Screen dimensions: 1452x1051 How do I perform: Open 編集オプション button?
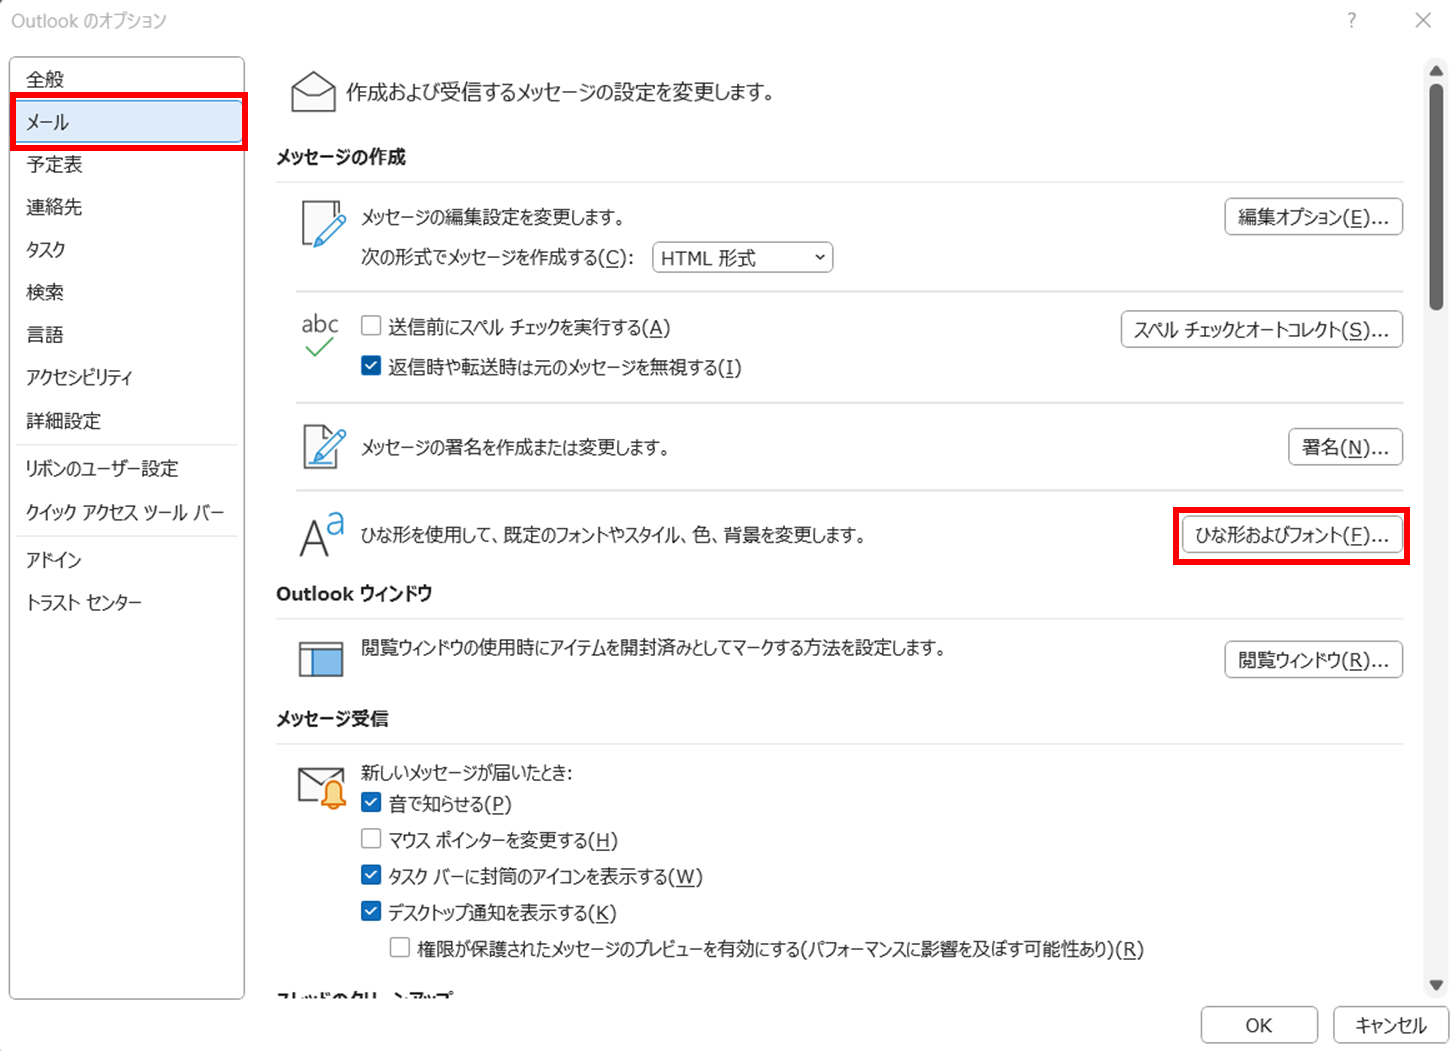[1313, 218]
